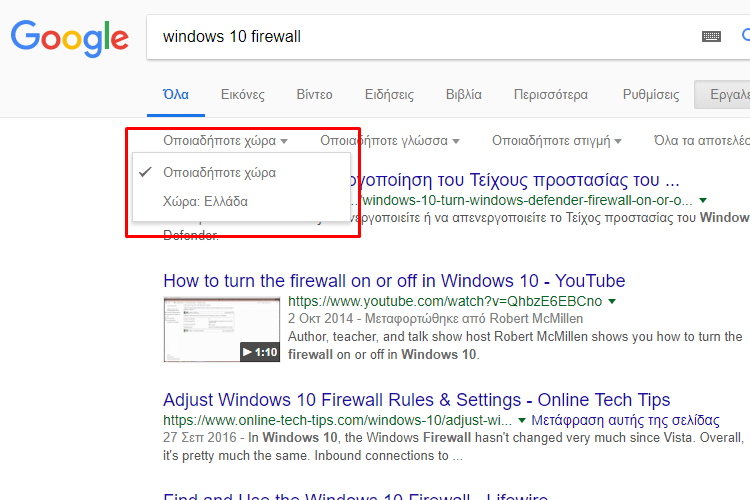Click the Εργαλεία tools button
750x500 pixels.
tap(722, 95)
